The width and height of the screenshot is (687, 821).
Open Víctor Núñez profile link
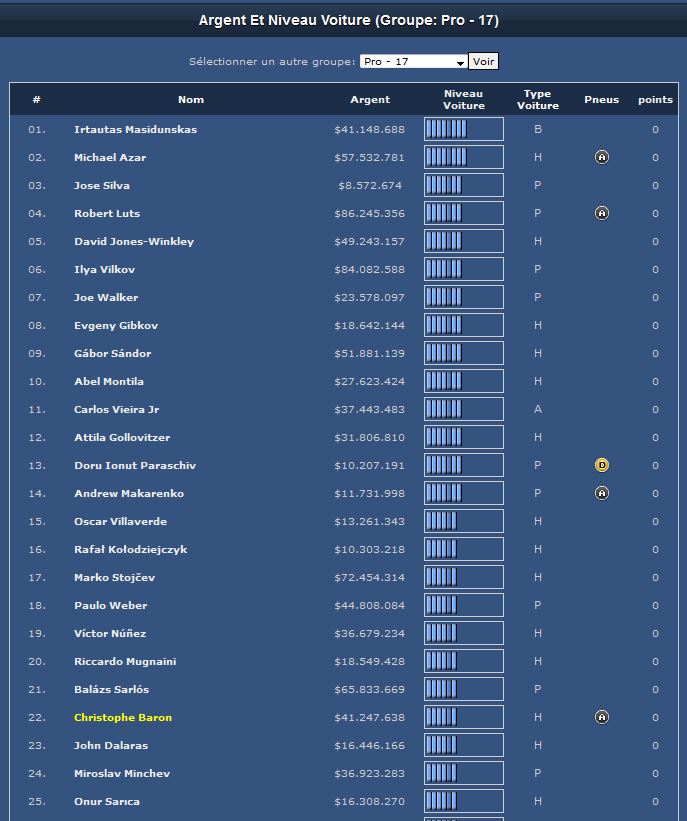(x=110, y=633)
